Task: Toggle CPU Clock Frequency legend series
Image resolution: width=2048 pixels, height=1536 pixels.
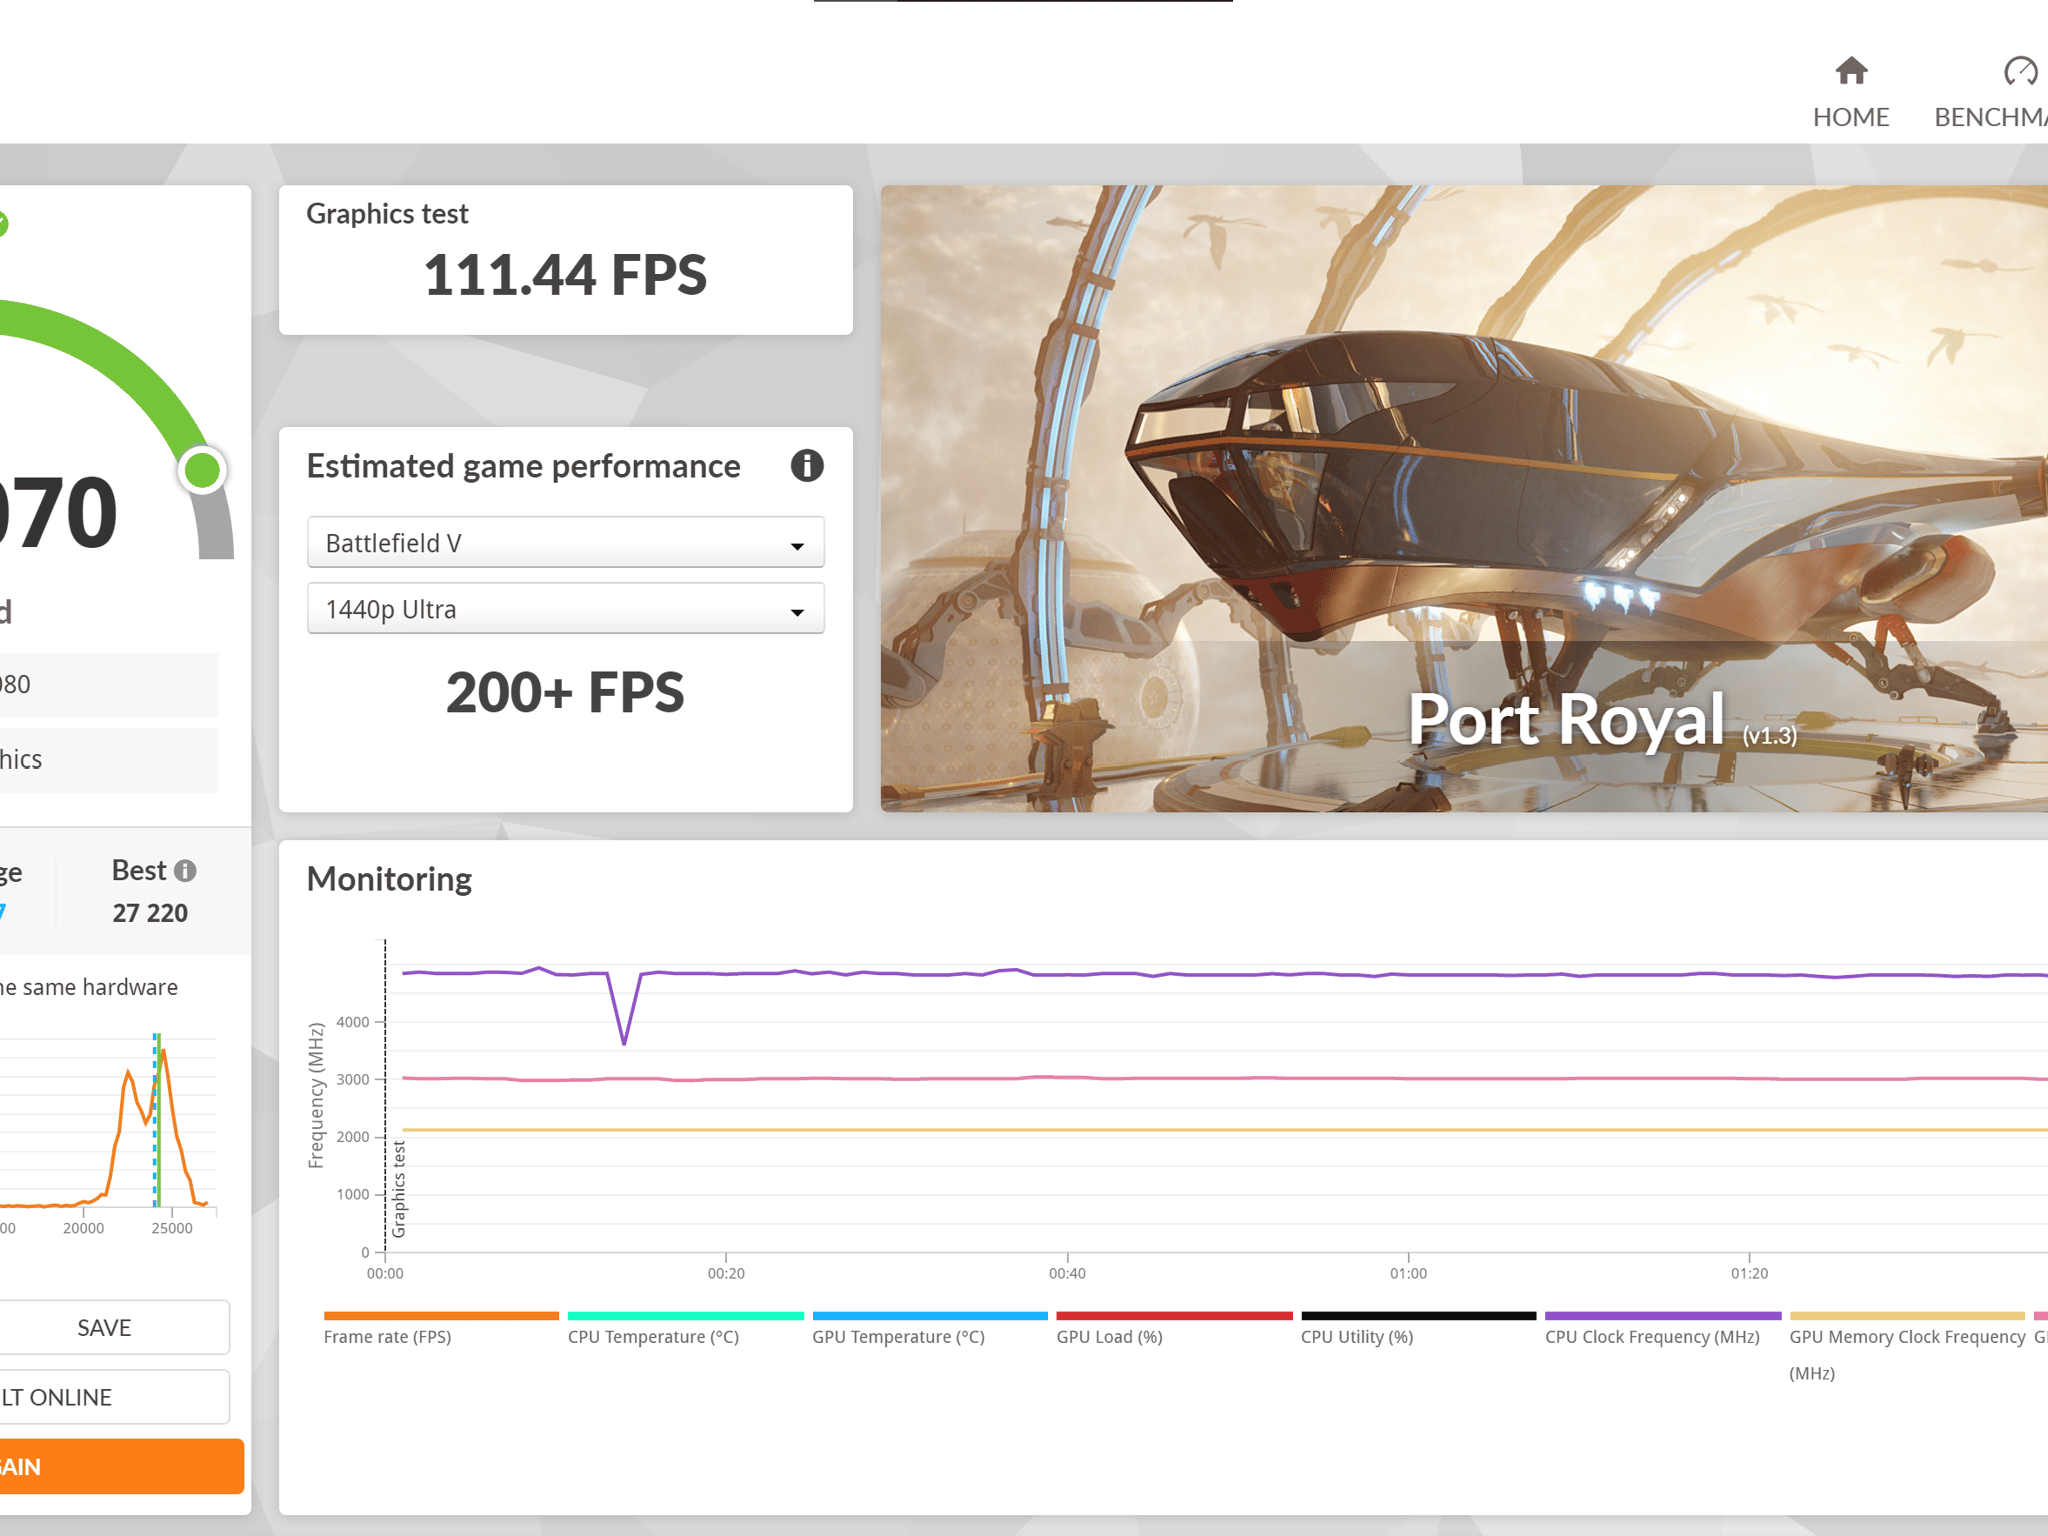Action: click(1662, 1330)
